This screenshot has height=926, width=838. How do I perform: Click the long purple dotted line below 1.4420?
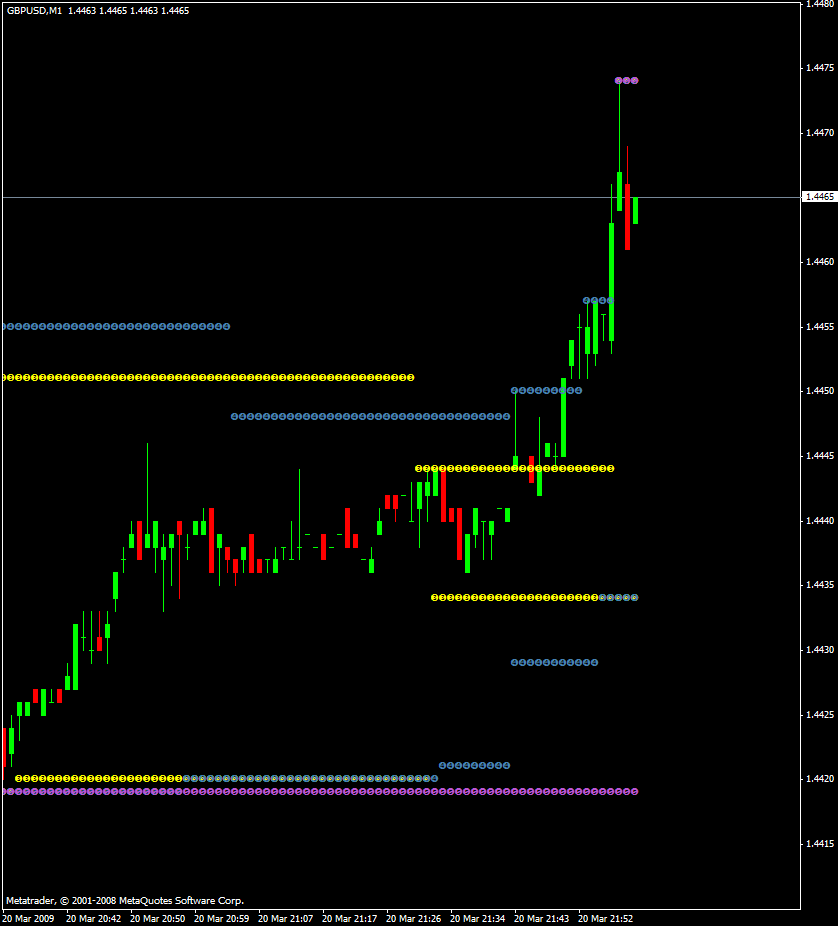321,791
